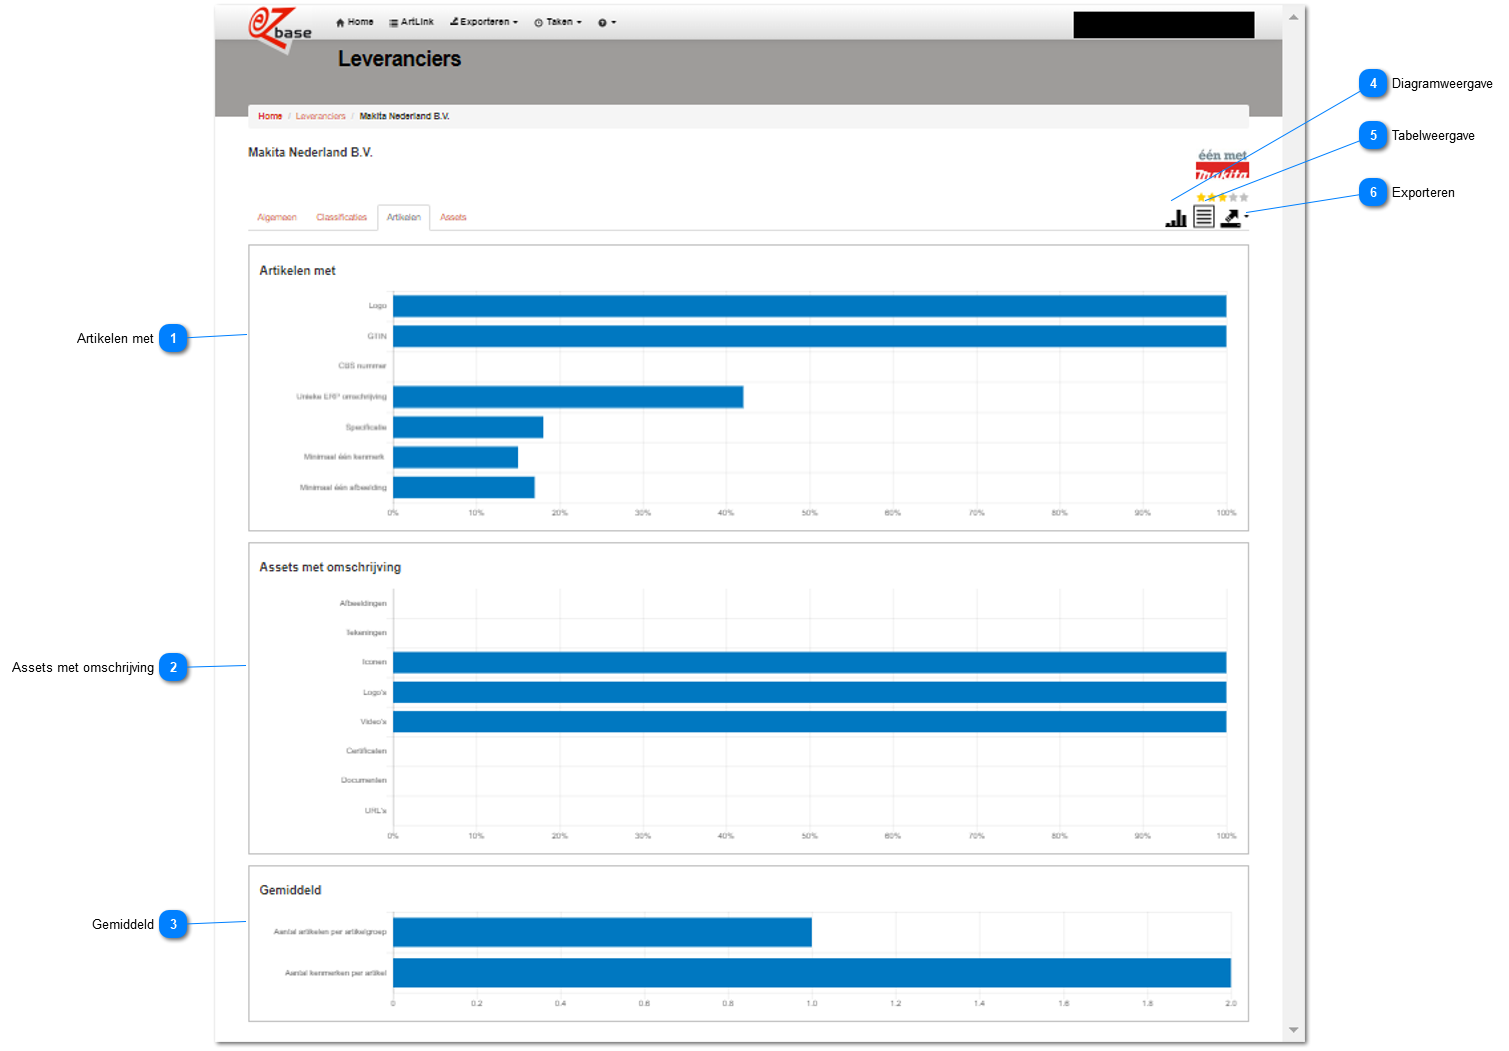Click the EZ-base logo
Viewport: 1509px width, 1051px height.
[x=279, y=28]
